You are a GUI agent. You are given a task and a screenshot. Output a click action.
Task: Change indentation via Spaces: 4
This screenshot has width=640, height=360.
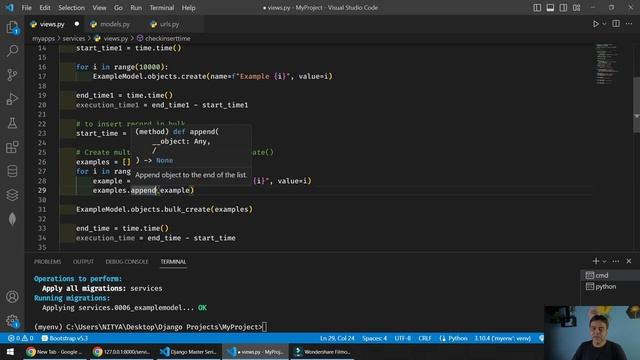374,338
